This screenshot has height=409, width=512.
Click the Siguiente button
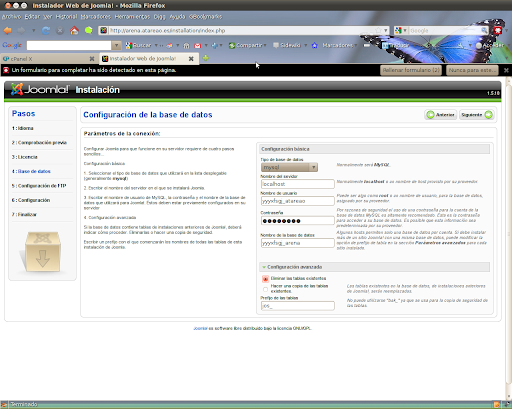click(476, 115)
